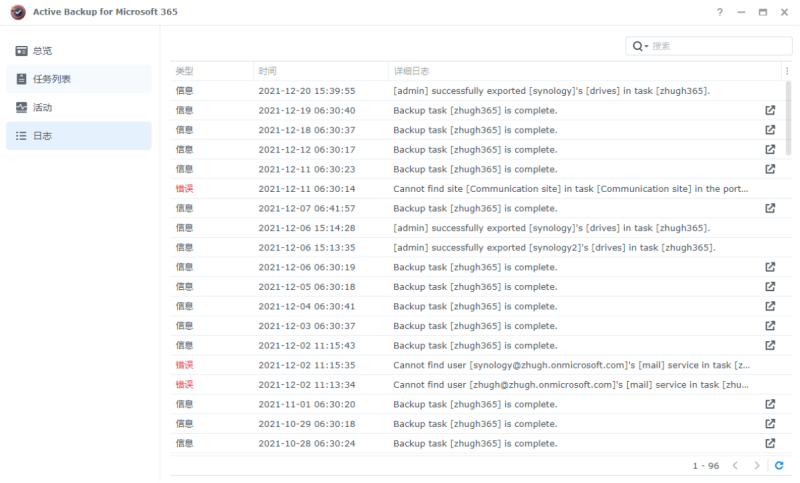800x483 pixels.
Task: Click the 错误 label at 2021-12-02 11:15:35
Action: (184, 365)
